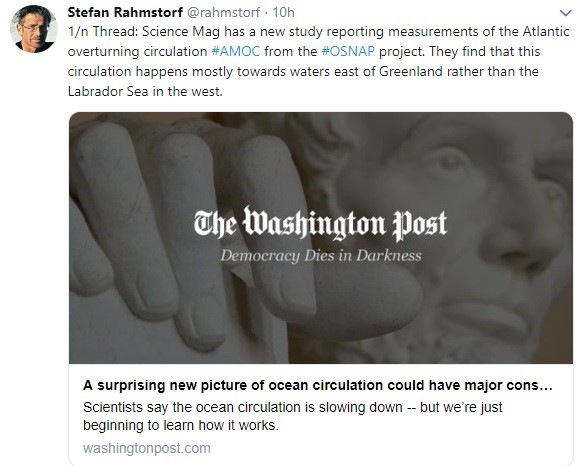Click the 'beginning to learn how it works' text
584x466 pixels.
coord(181,425)
